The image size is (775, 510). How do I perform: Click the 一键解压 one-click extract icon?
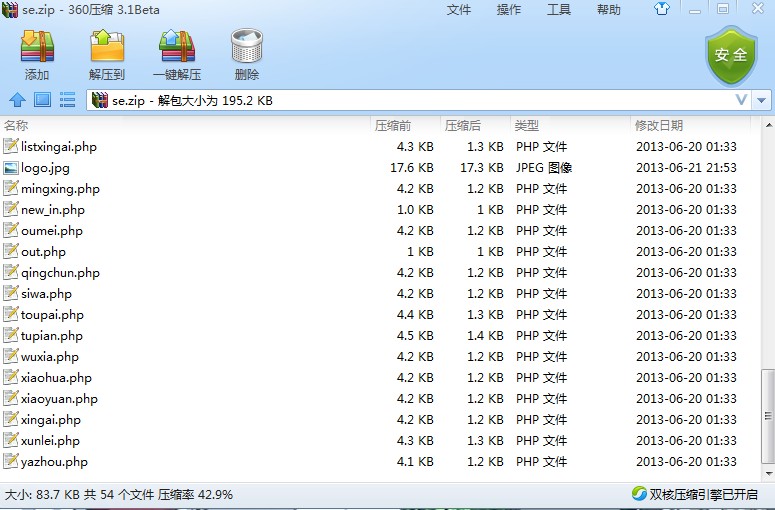[177, 46]
